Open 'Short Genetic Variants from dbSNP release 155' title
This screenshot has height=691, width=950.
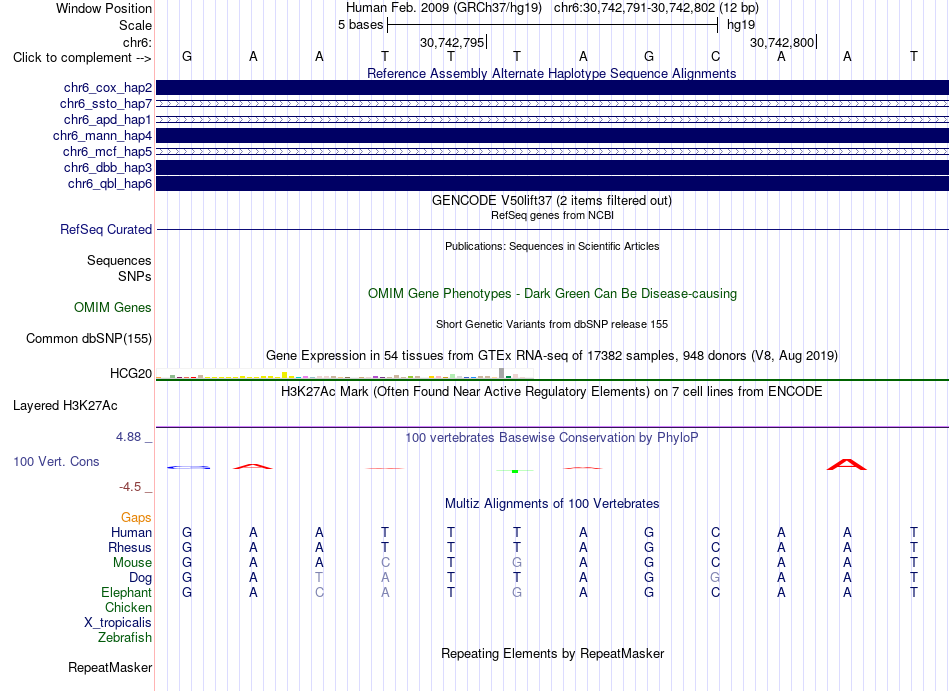click(x=552, y=325)
